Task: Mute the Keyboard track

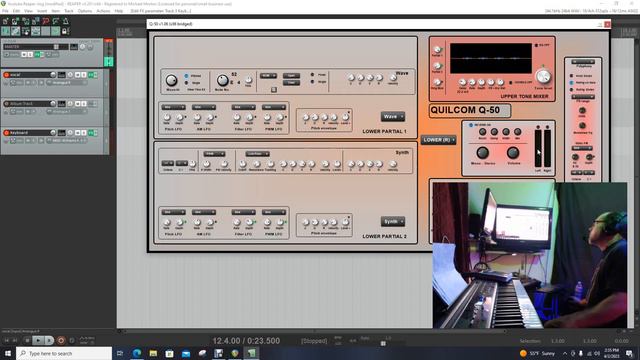Action: point(78,133)
